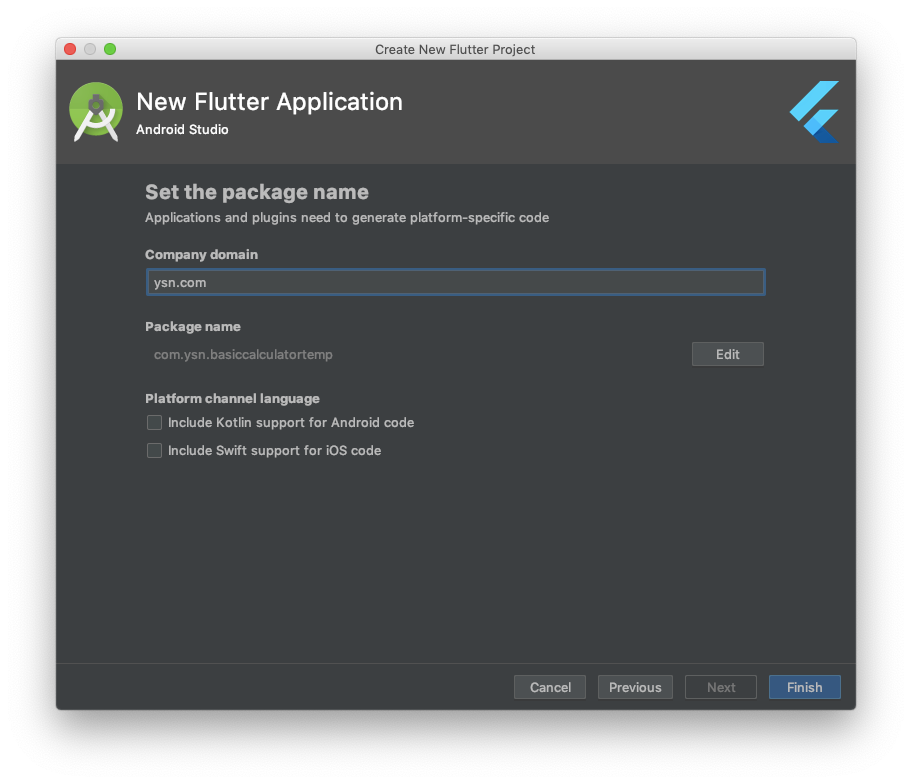912x784 pixels.
Task: Close the Create New Flutter Project window
Action: (x=70, y=49)
